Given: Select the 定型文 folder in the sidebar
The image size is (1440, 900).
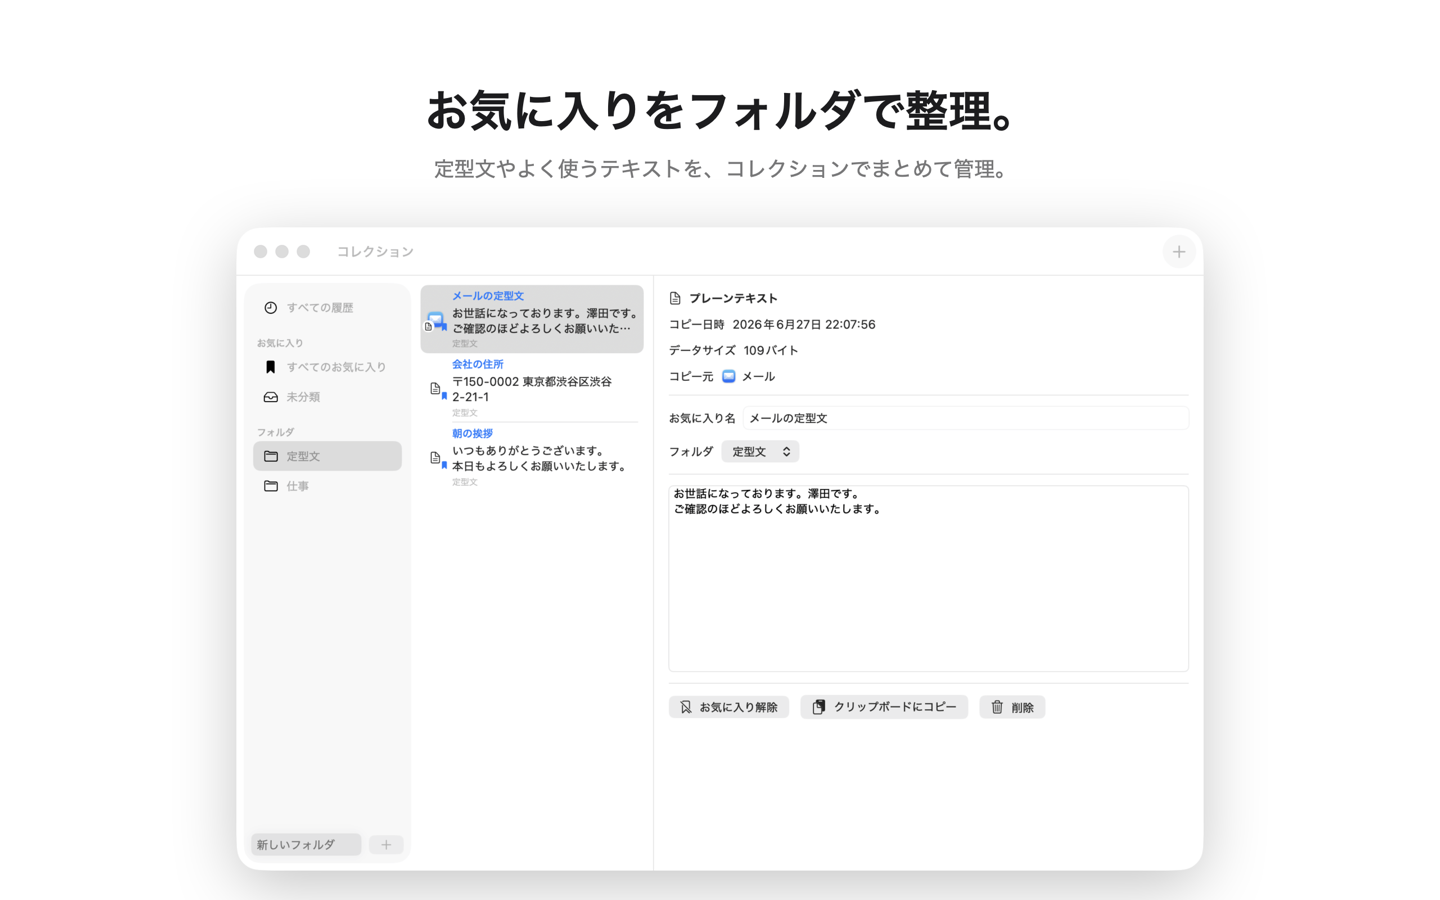Looking at the screenshot, I should point(327,456).
